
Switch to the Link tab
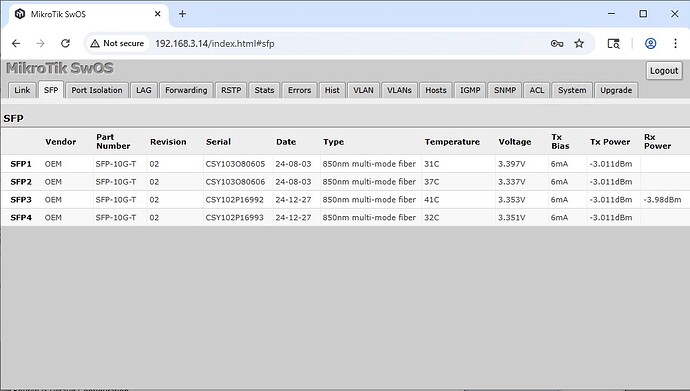click(22, 90)
